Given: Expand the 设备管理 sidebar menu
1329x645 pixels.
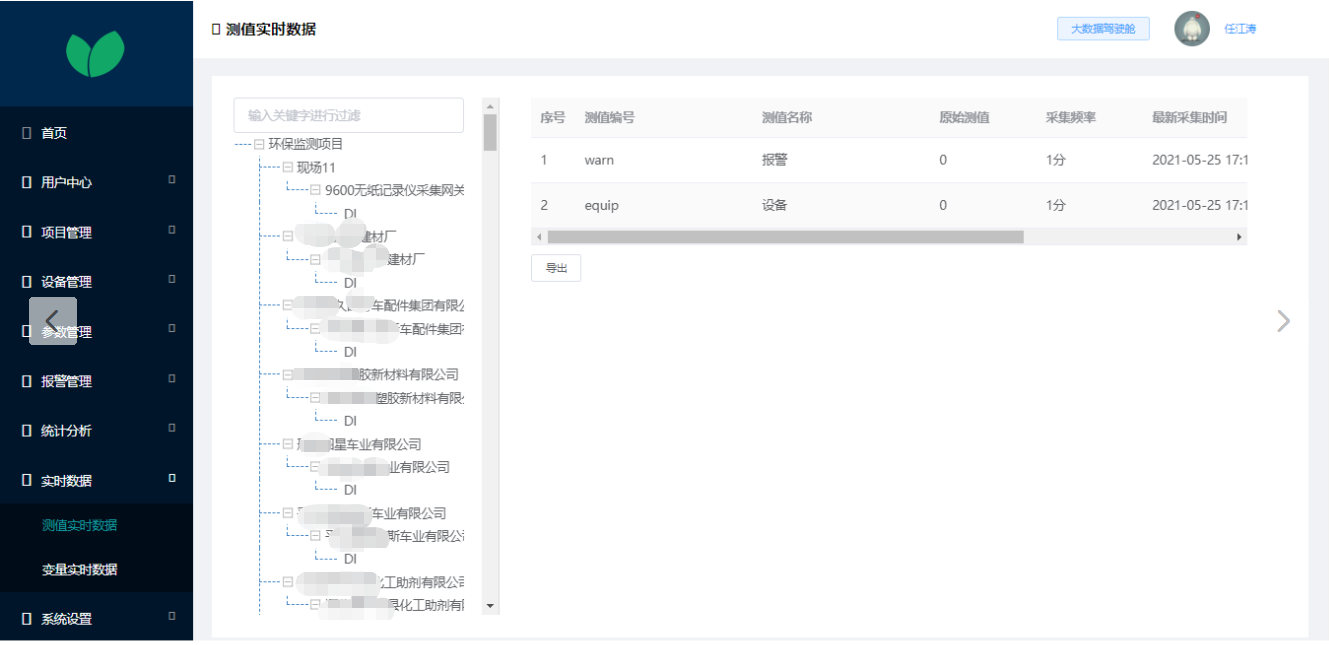Looking at the screenshot, I should 171,281.
